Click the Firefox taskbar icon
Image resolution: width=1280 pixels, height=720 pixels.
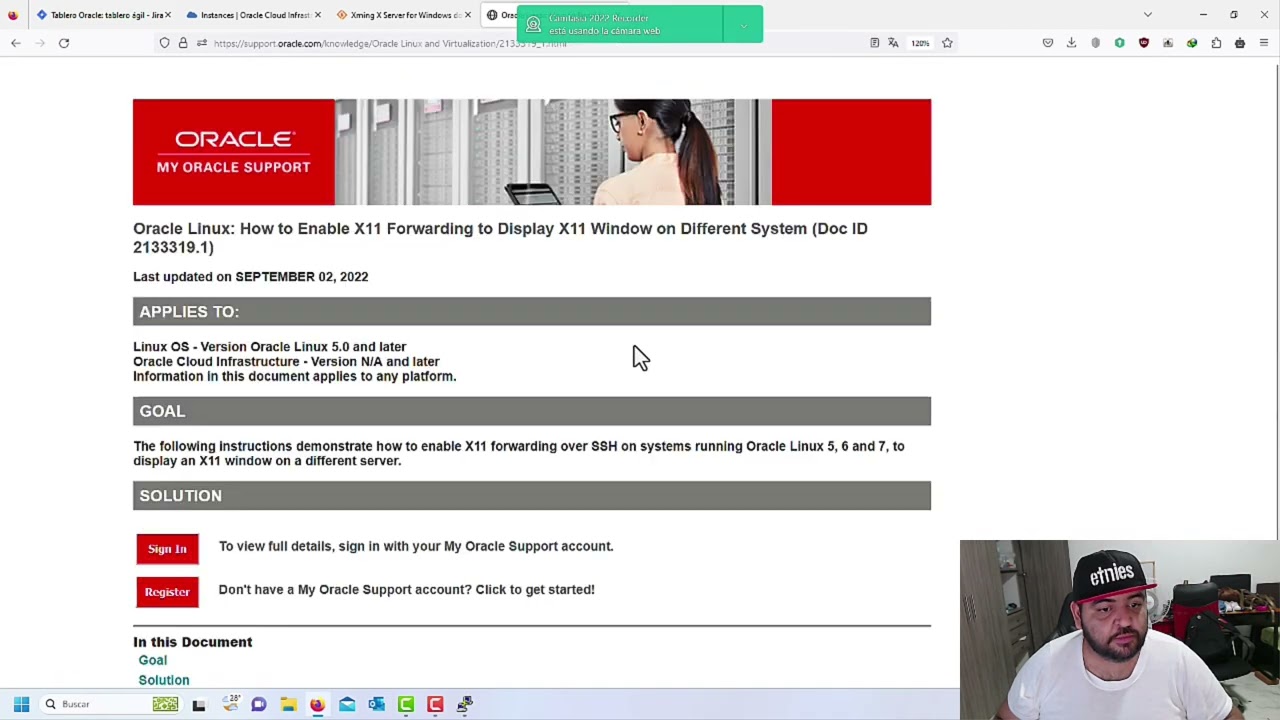pos(317,704)
